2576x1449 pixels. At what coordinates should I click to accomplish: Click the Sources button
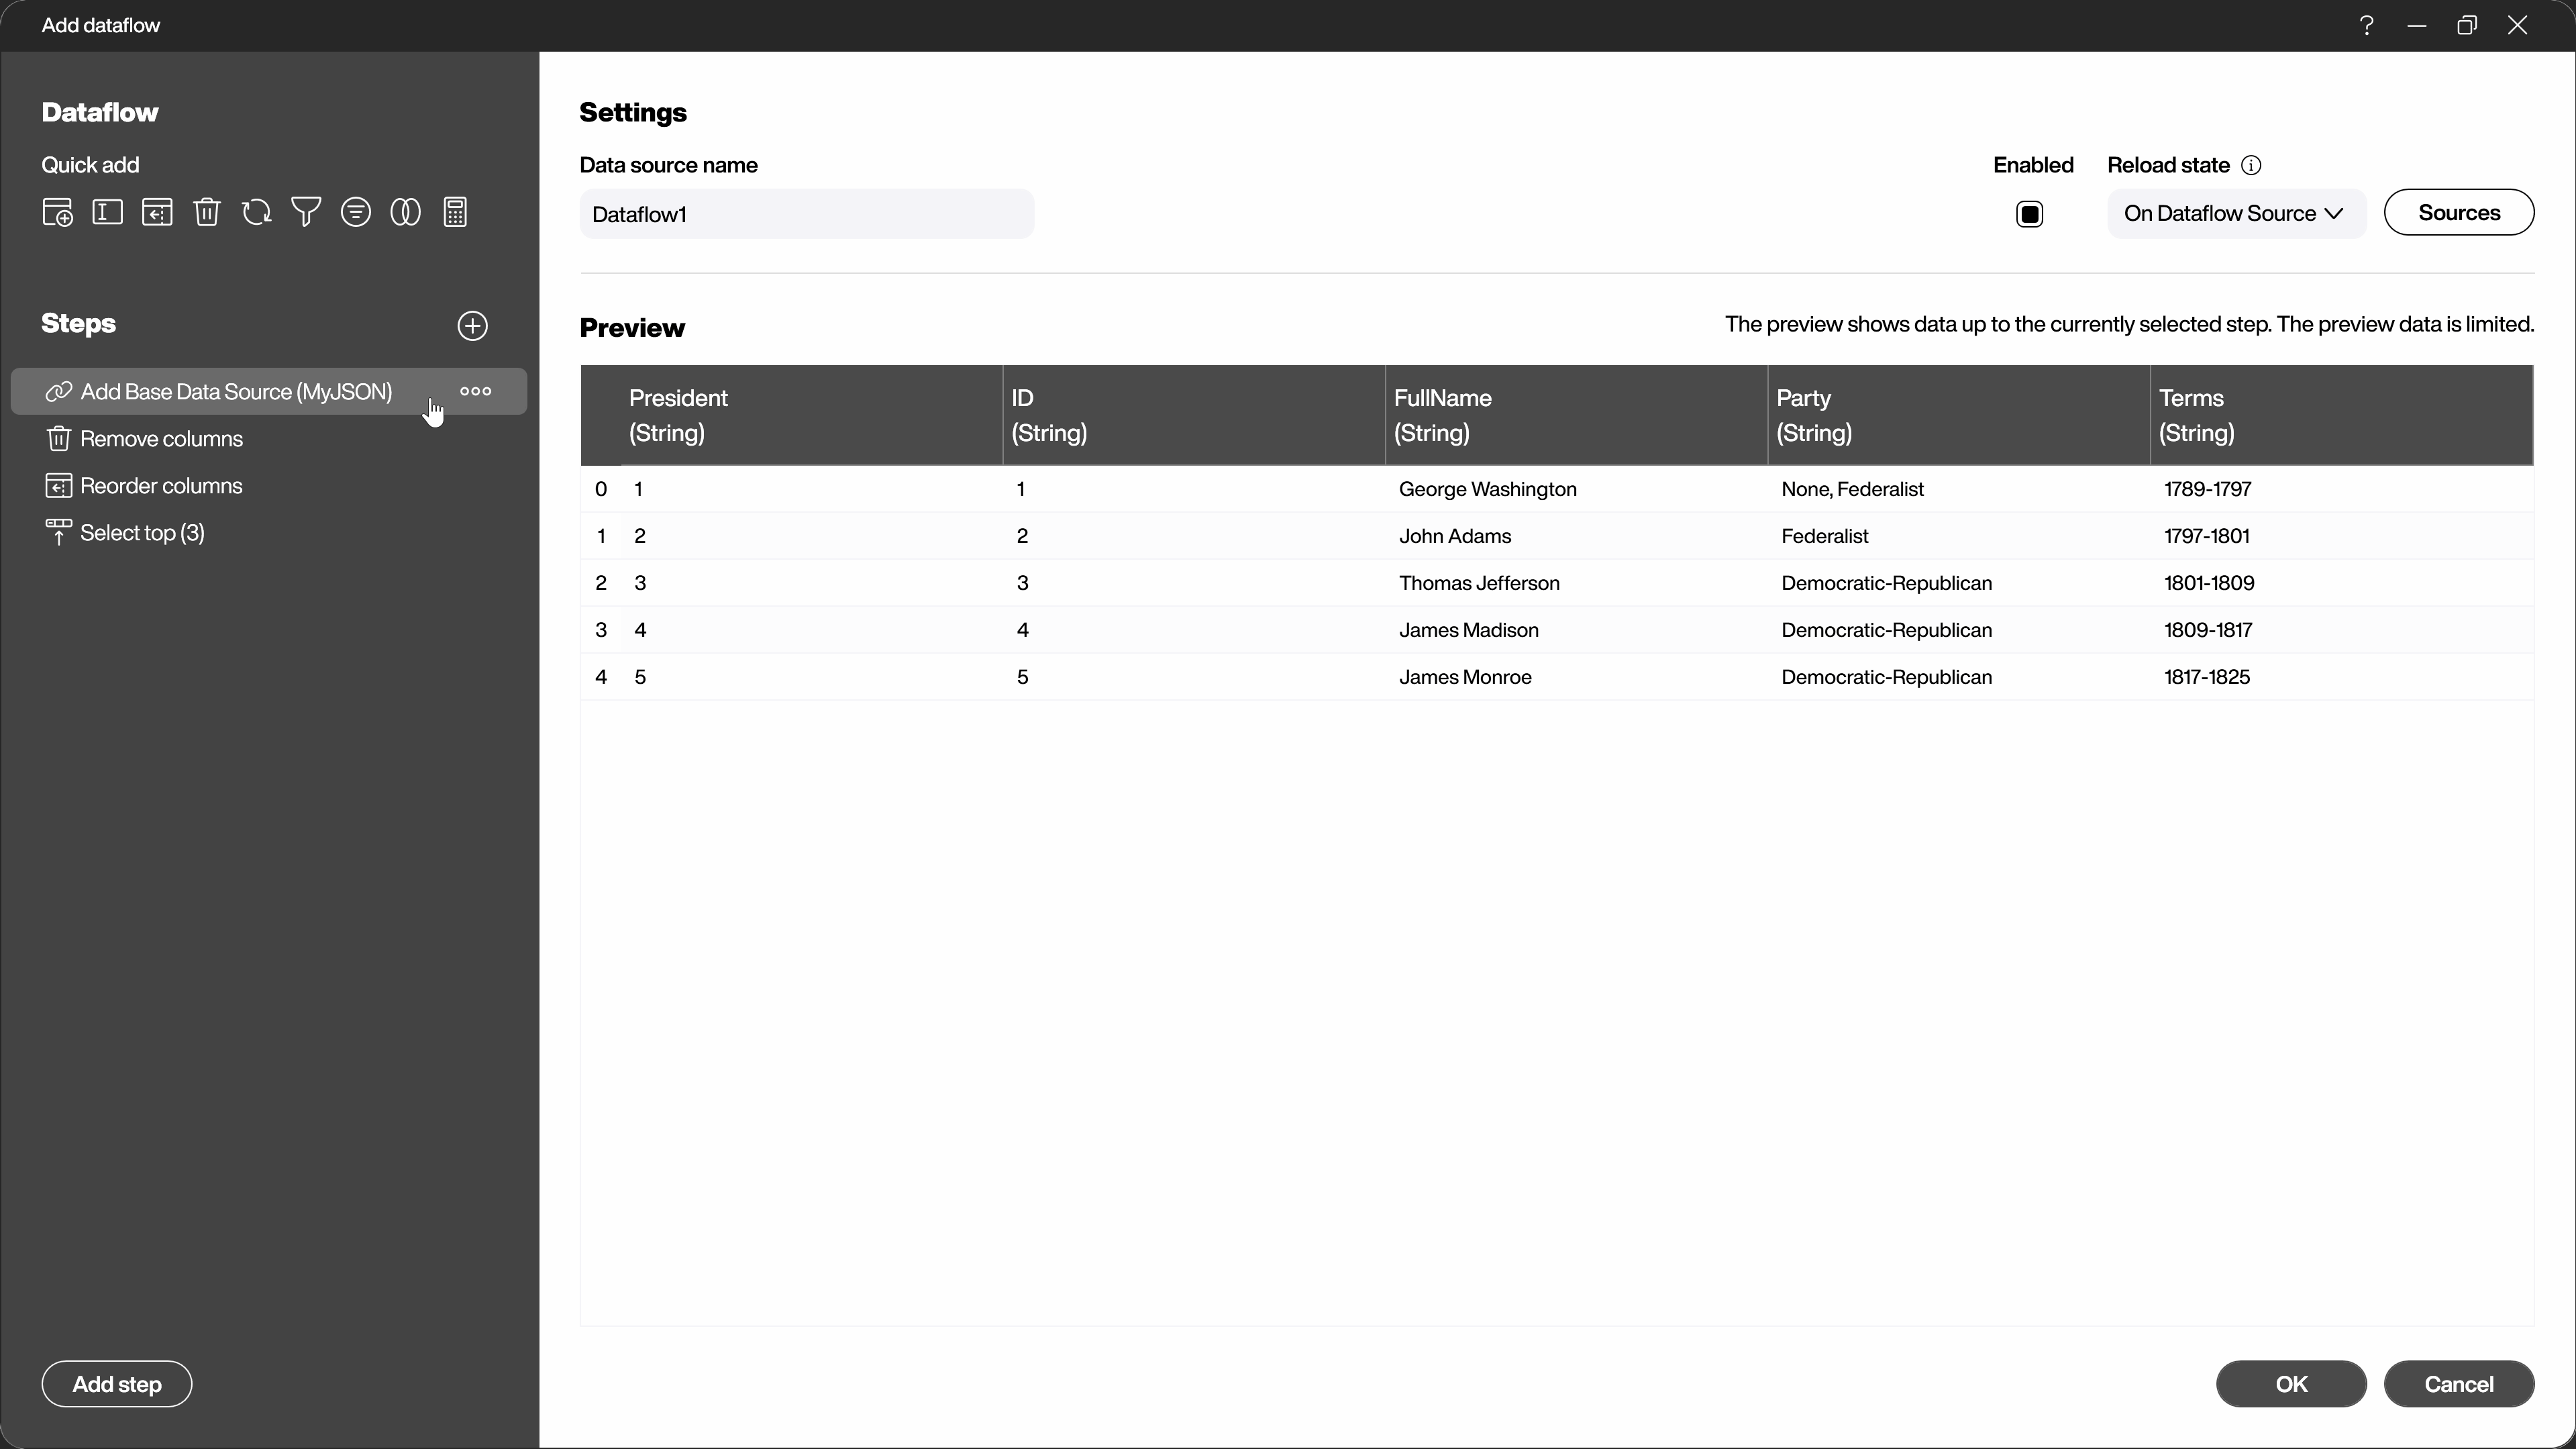click(2459, 212)
